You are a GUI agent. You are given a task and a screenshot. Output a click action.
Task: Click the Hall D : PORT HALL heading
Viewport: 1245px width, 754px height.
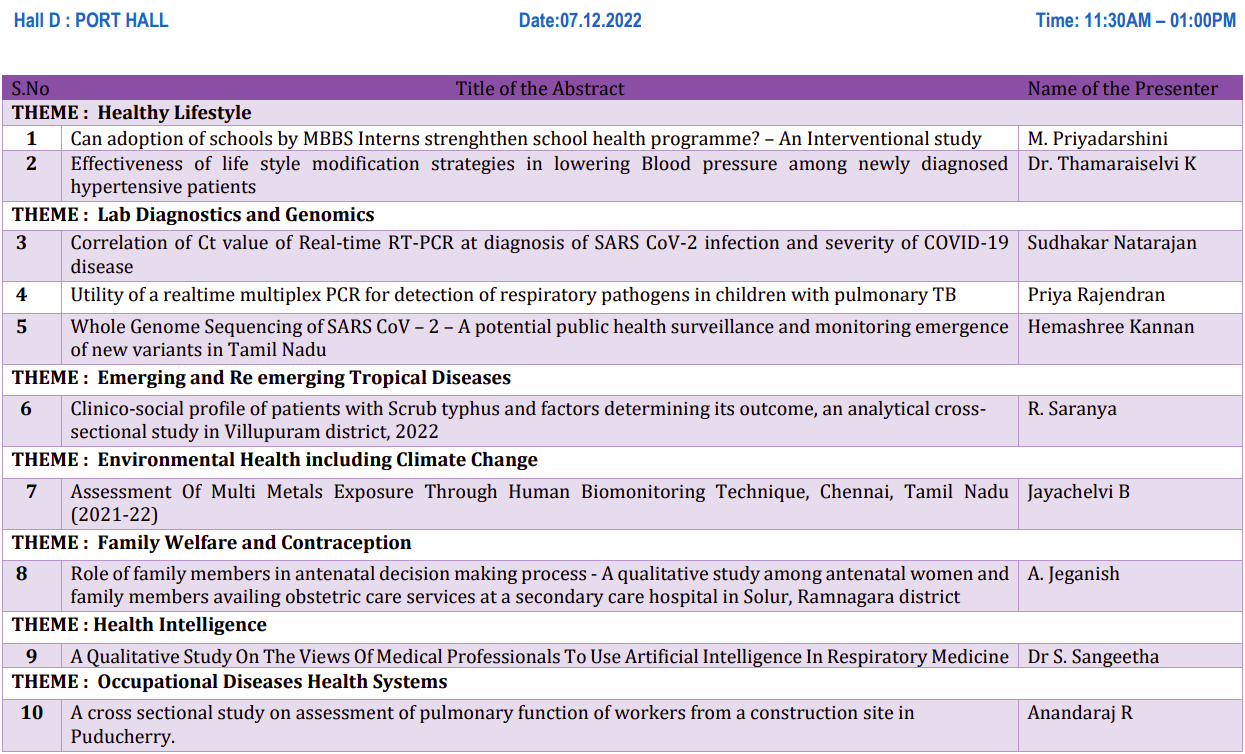(x=91, y=21)
